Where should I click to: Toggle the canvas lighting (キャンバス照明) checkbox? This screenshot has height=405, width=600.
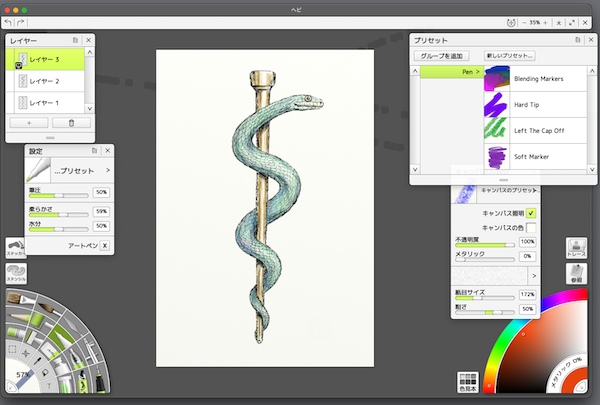(x=531, y=213)
